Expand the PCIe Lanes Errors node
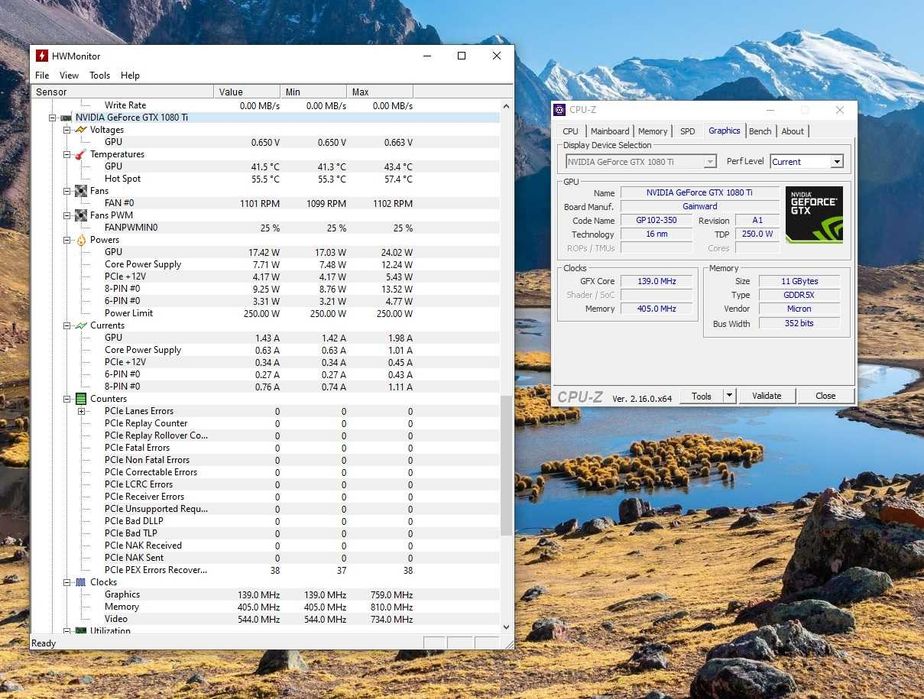Screen dimensions: 924x699 (81, 411)
